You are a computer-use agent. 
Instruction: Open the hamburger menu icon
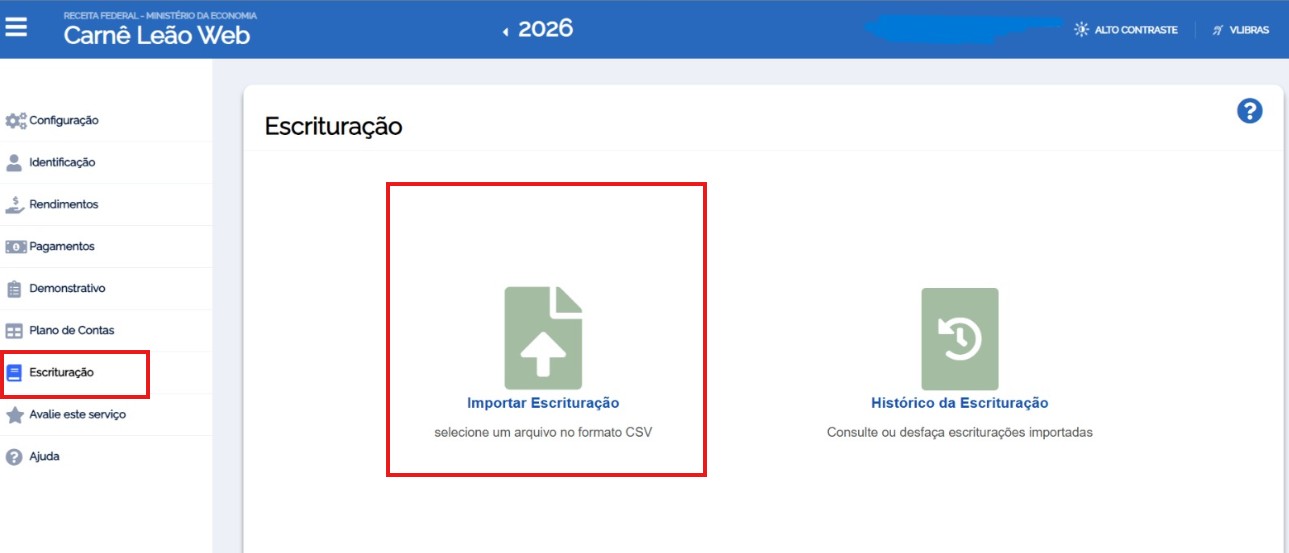[x=16, y=27]
